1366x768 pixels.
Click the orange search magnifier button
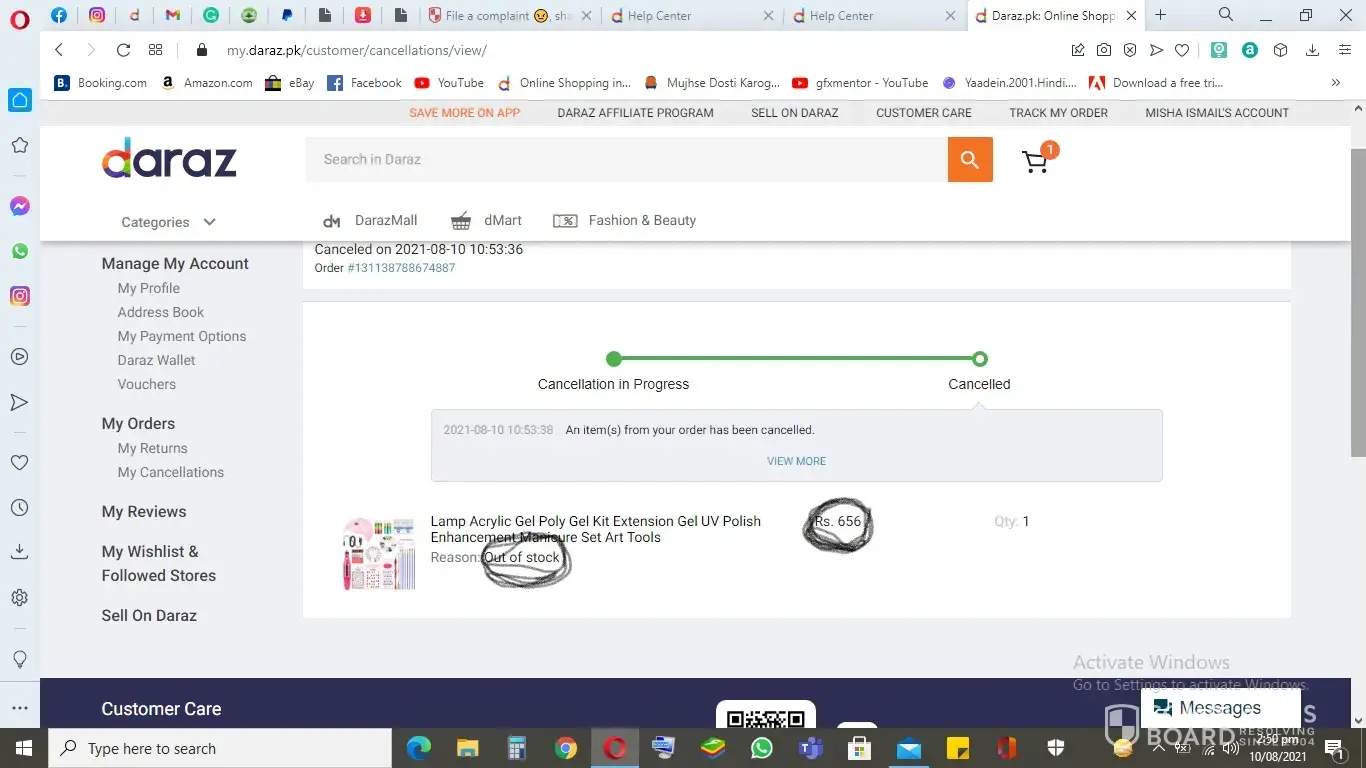(x=969, y=160)
